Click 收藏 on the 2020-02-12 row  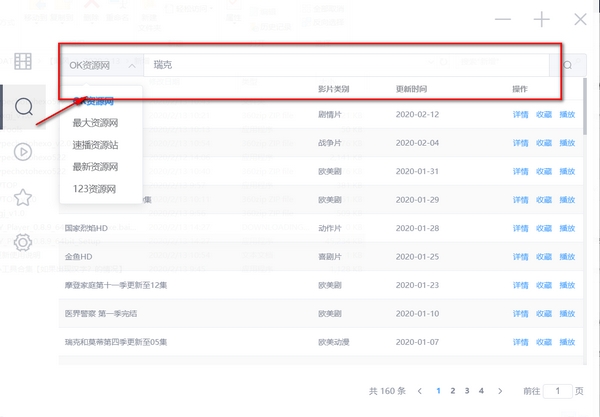tap(544, 114)
